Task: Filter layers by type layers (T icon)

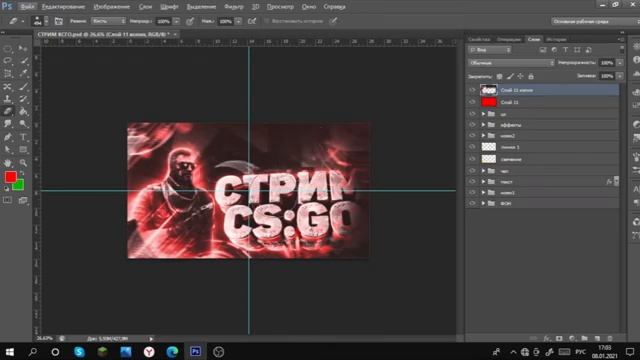Action: (x=565, y=50)
